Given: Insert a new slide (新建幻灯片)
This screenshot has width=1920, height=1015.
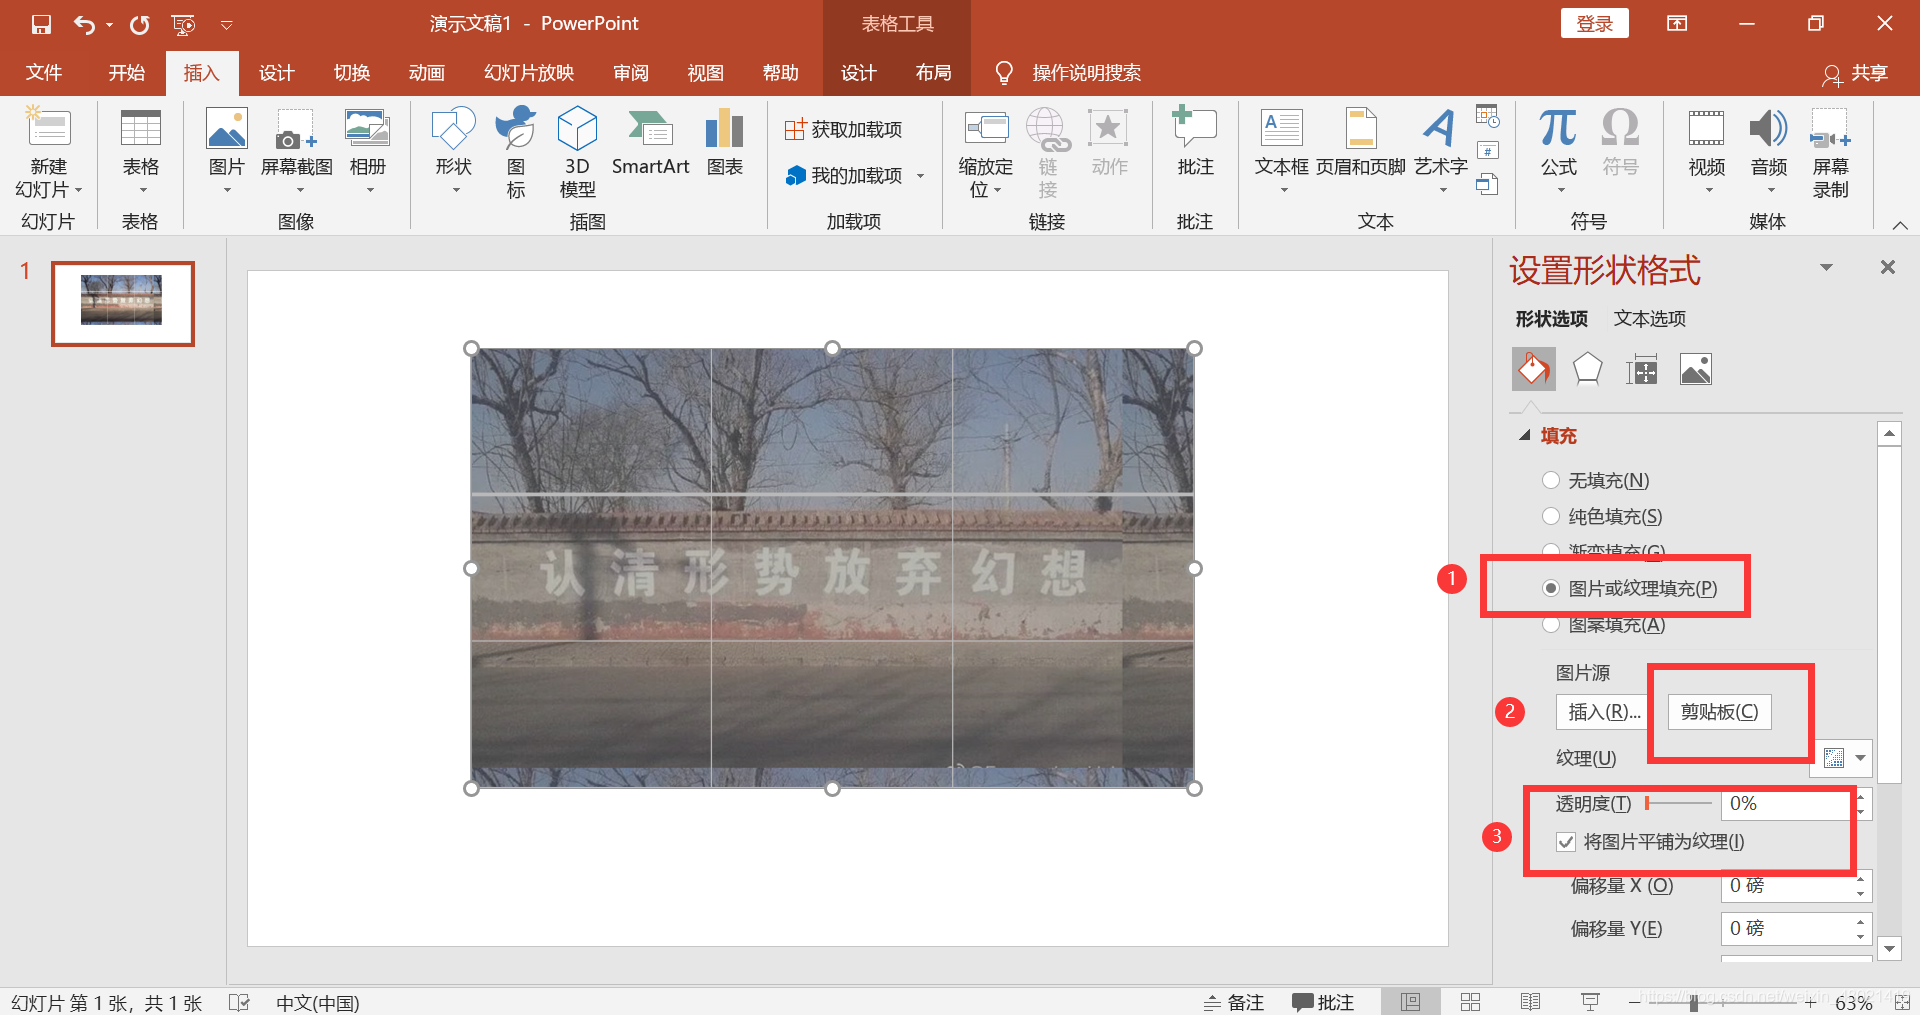Looking at the screenshot, I should click(x=48, y=153).
